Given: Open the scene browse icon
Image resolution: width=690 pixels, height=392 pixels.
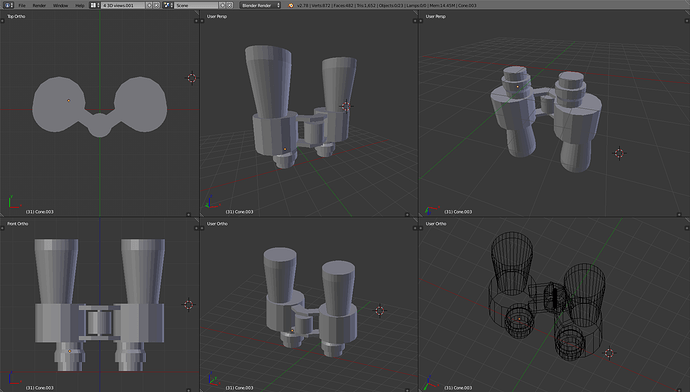Looking at the screenshot, I should [x=168, y=5].
